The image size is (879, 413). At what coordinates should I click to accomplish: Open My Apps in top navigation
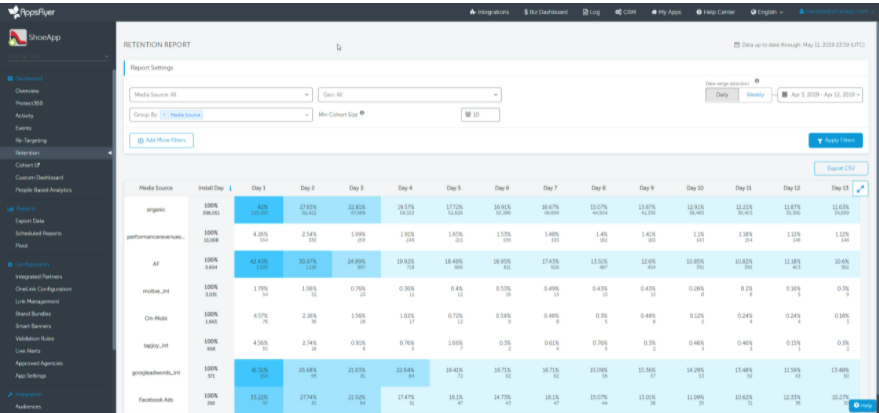(x=666, y=12)
